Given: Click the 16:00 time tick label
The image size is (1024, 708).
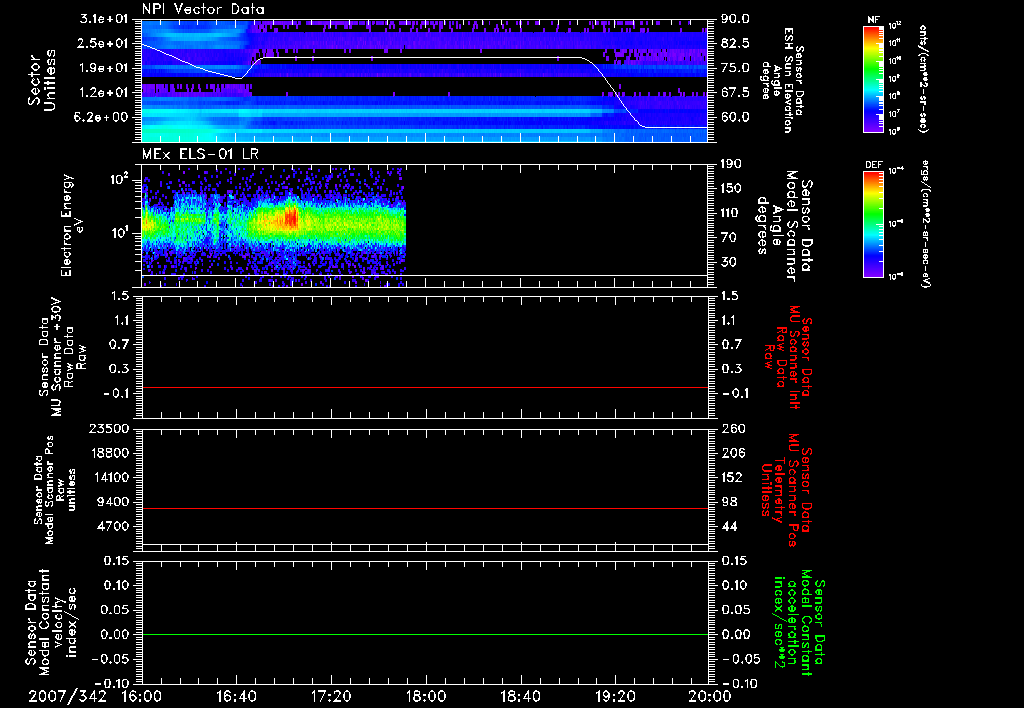Looking at the screenshot, I should [x=142, y=696].
